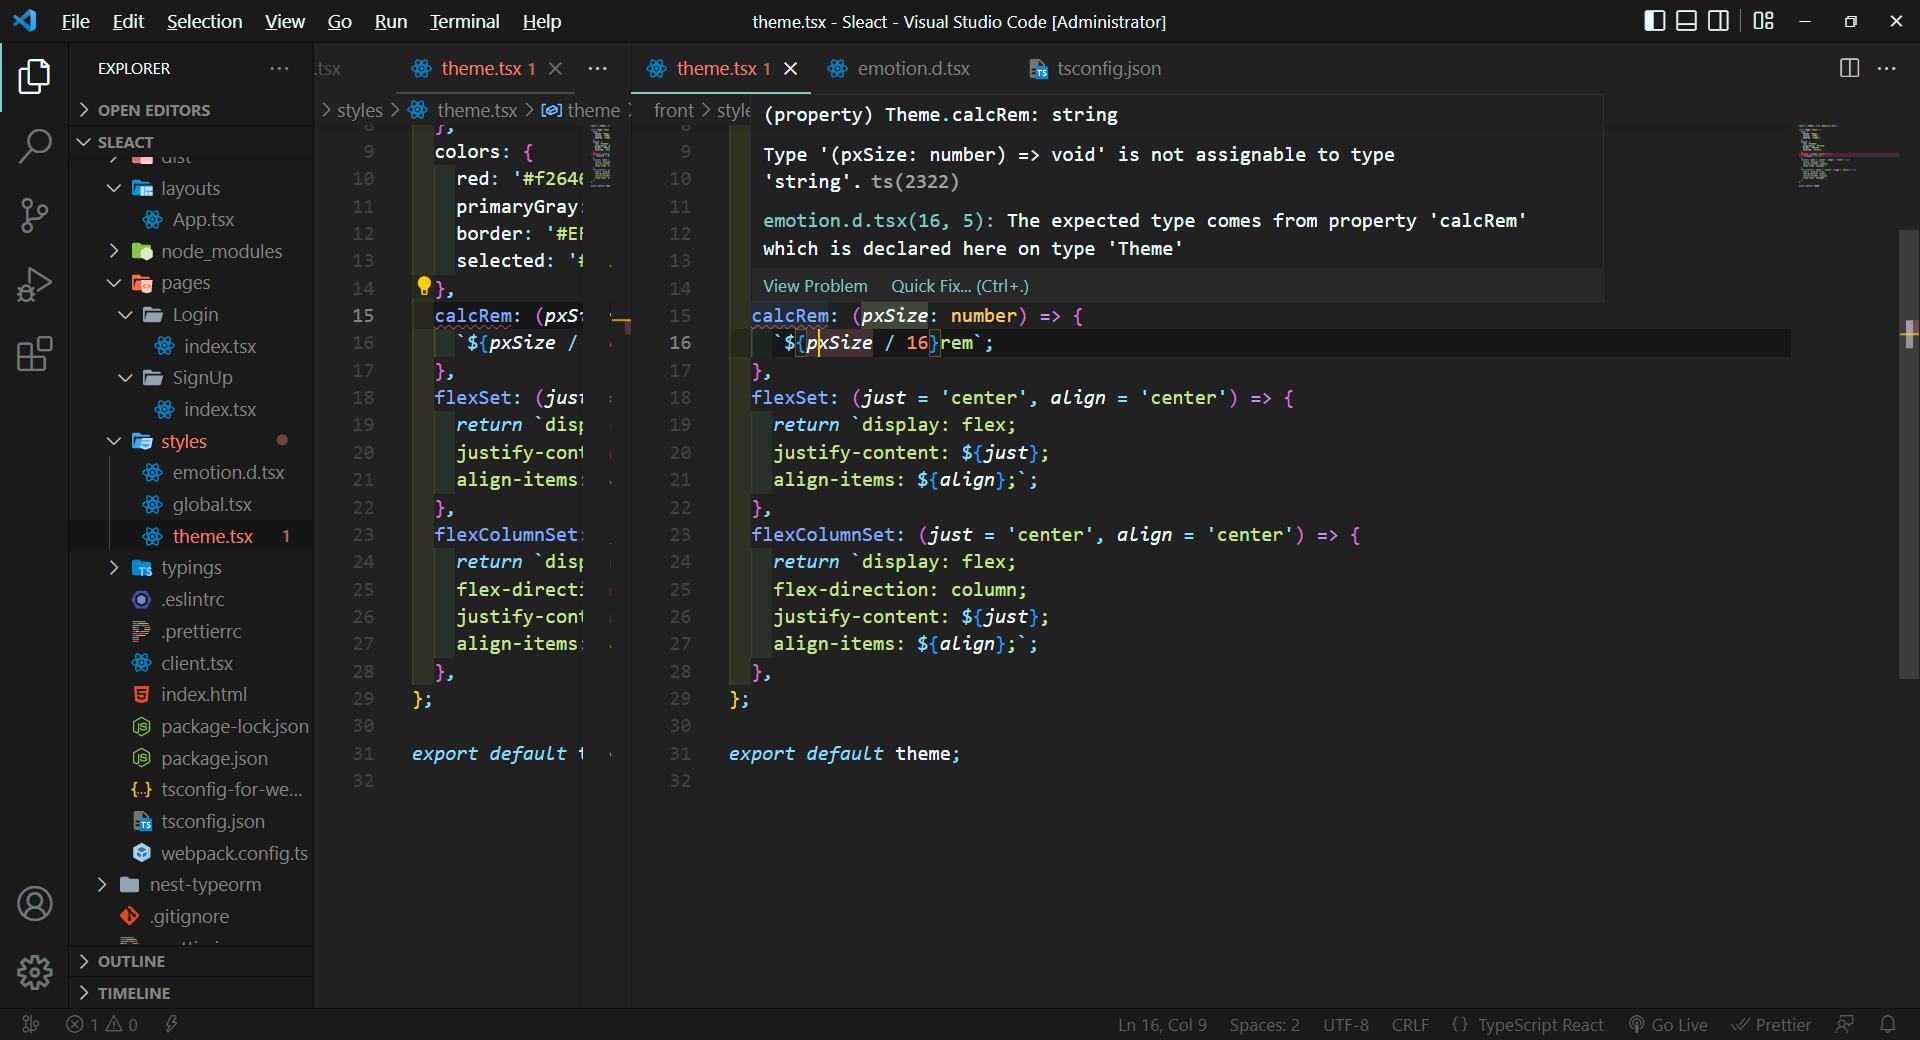
Task: Collapse the layouts folder
Action: click(190, 188)
